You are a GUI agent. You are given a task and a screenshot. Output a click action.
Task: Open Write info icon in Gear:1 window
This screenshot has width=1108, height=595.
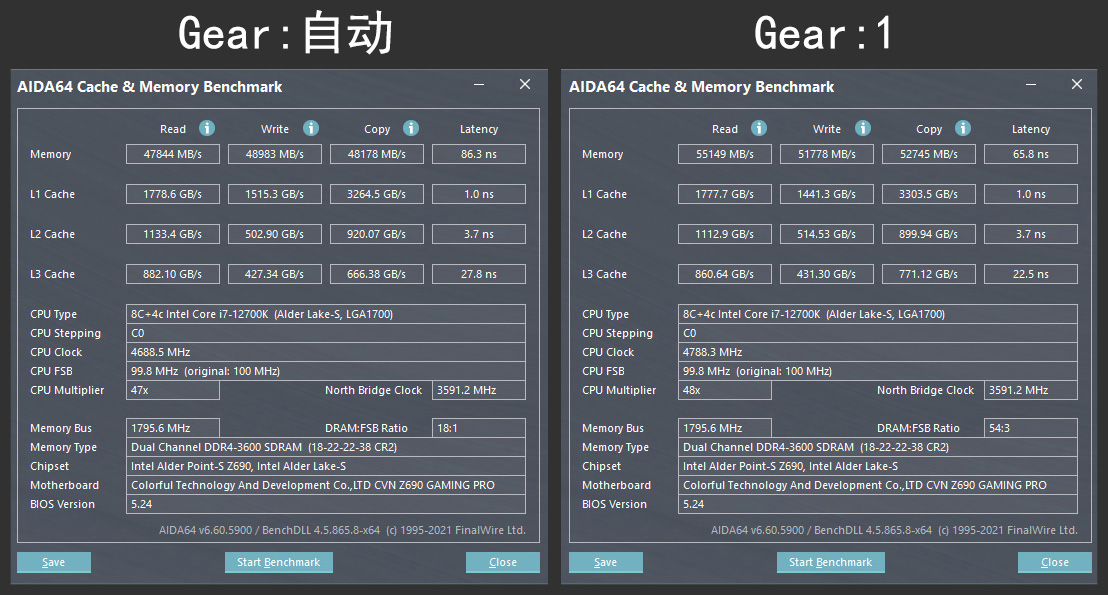(863, 128)
